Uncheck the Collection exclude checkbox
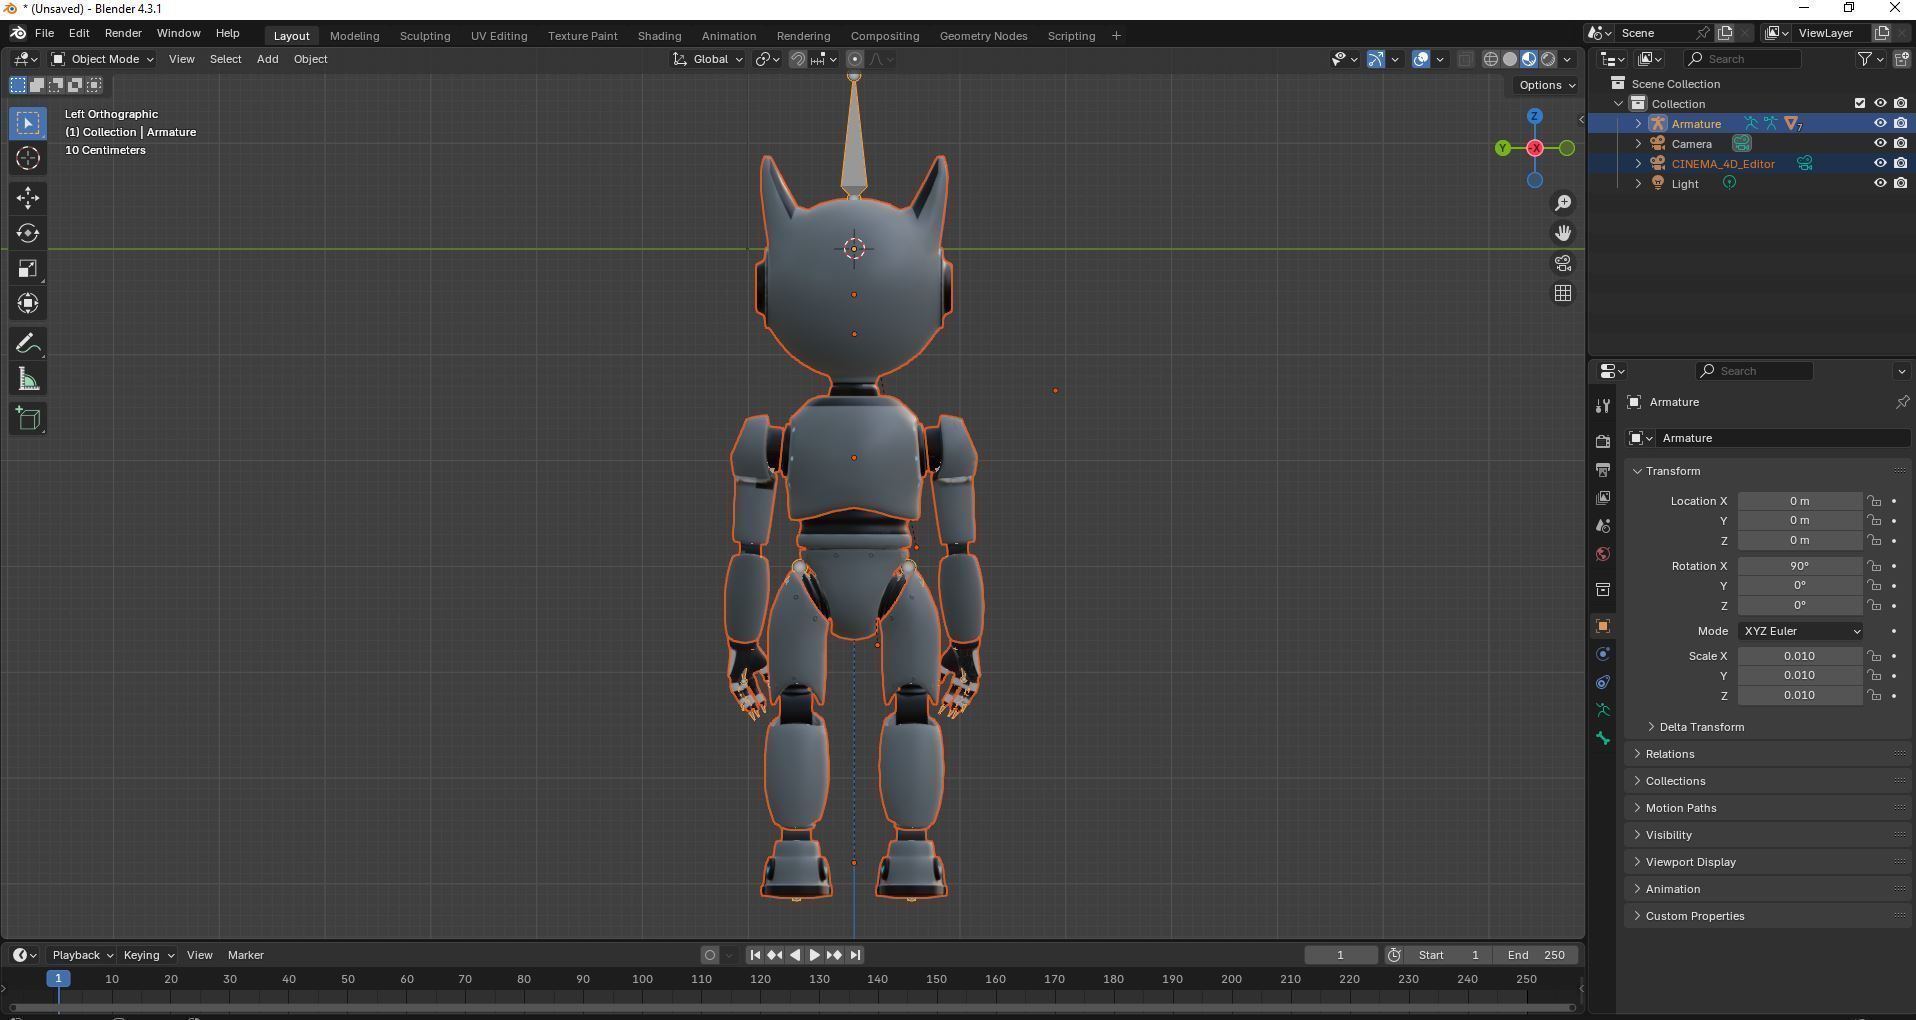 [1860, 103]
